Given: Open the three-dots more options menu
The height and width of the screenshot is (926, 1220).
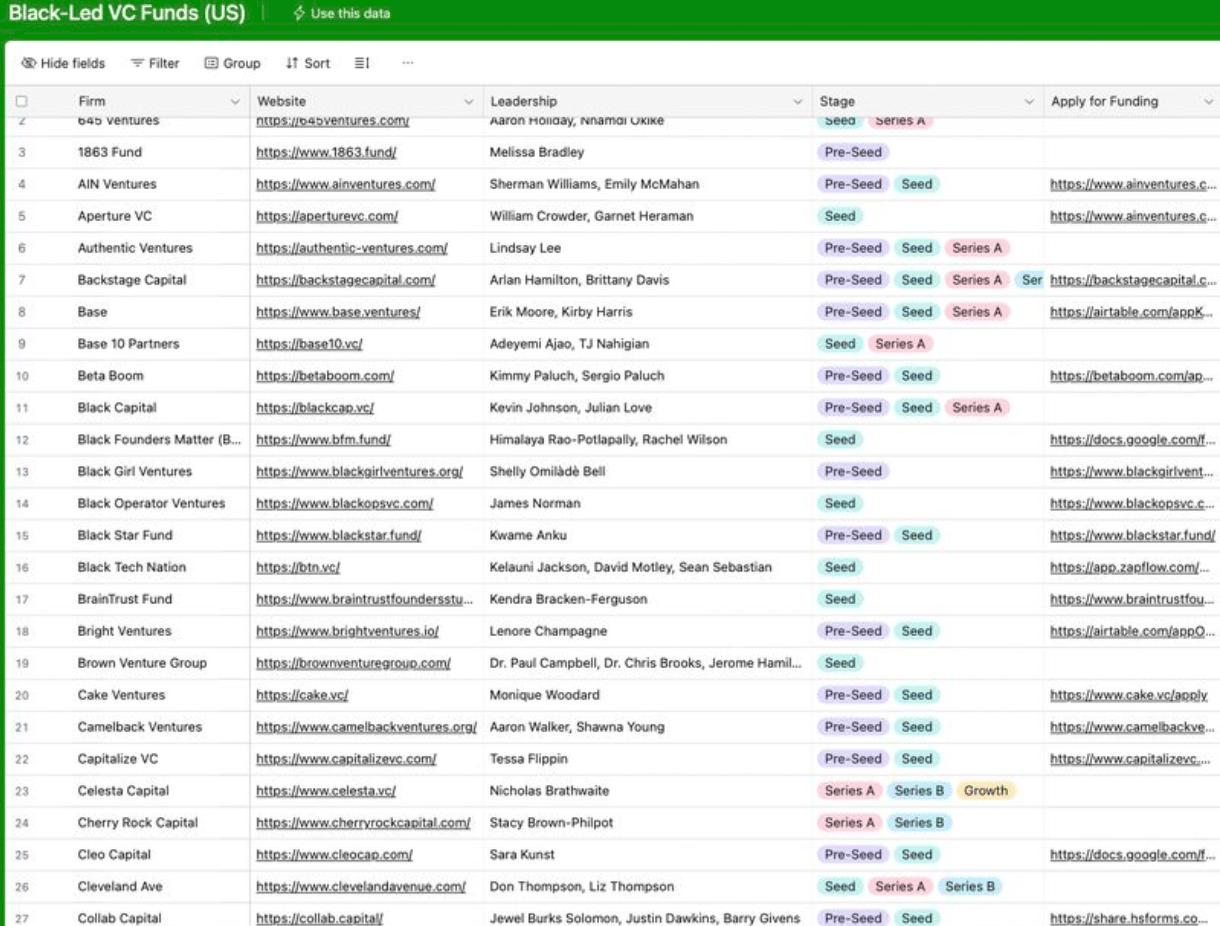Looking at the screenshot, I should pyautogui.click(x=408, y=63).
